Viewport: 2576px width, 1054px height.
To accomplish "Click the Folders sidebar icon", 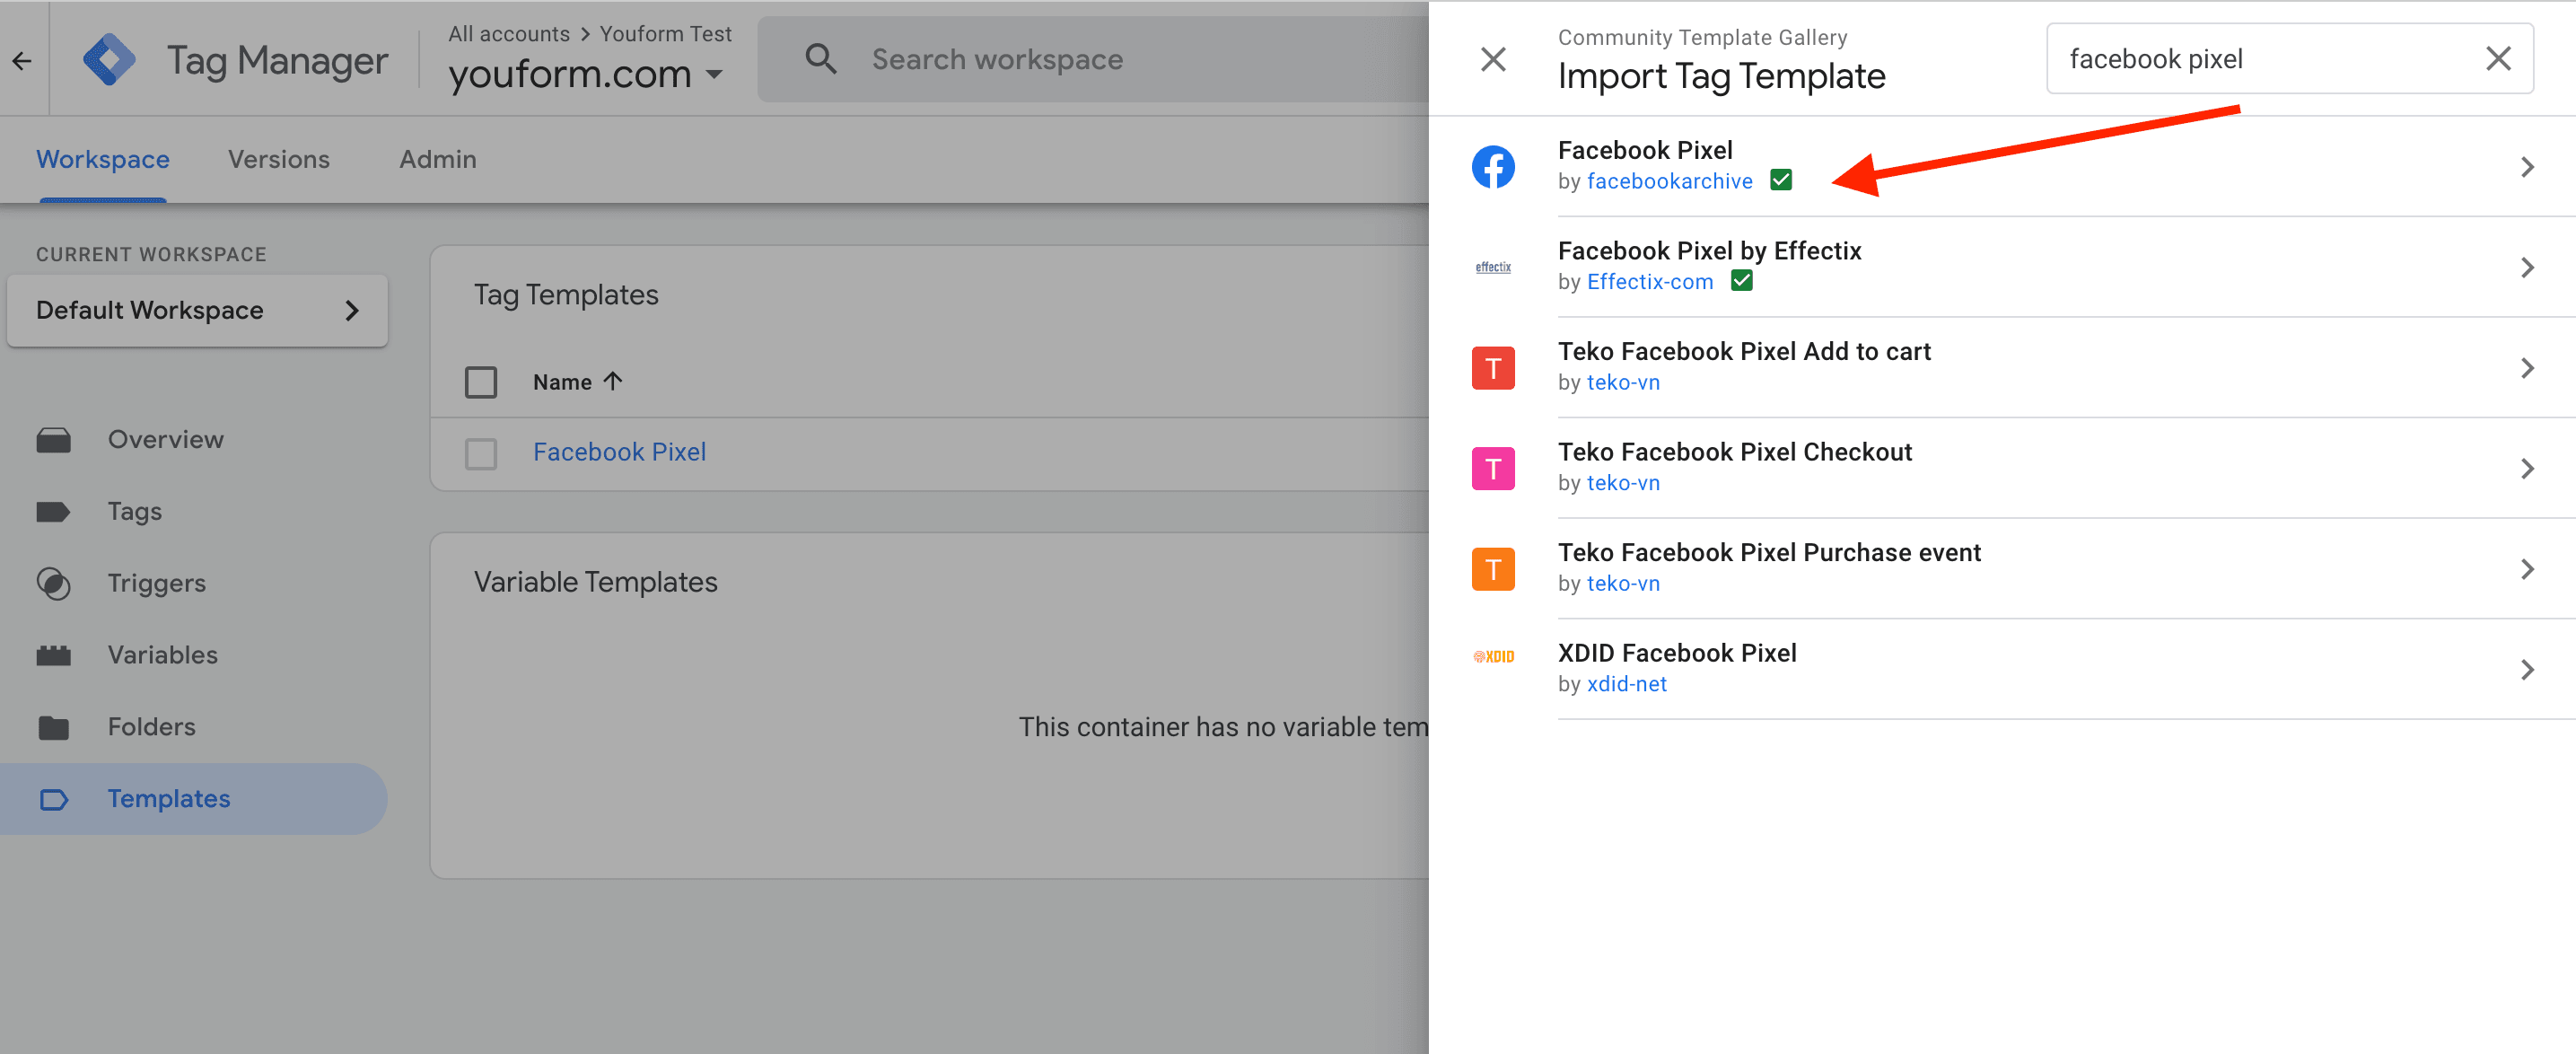I will point(54,728).
